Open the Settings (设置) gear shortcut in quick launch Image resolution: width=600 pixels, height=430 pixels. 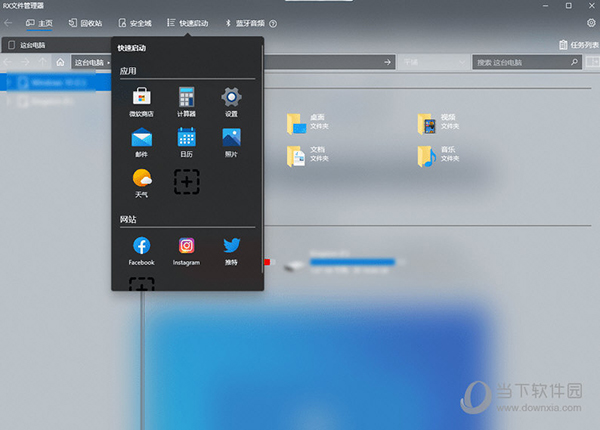231,102
